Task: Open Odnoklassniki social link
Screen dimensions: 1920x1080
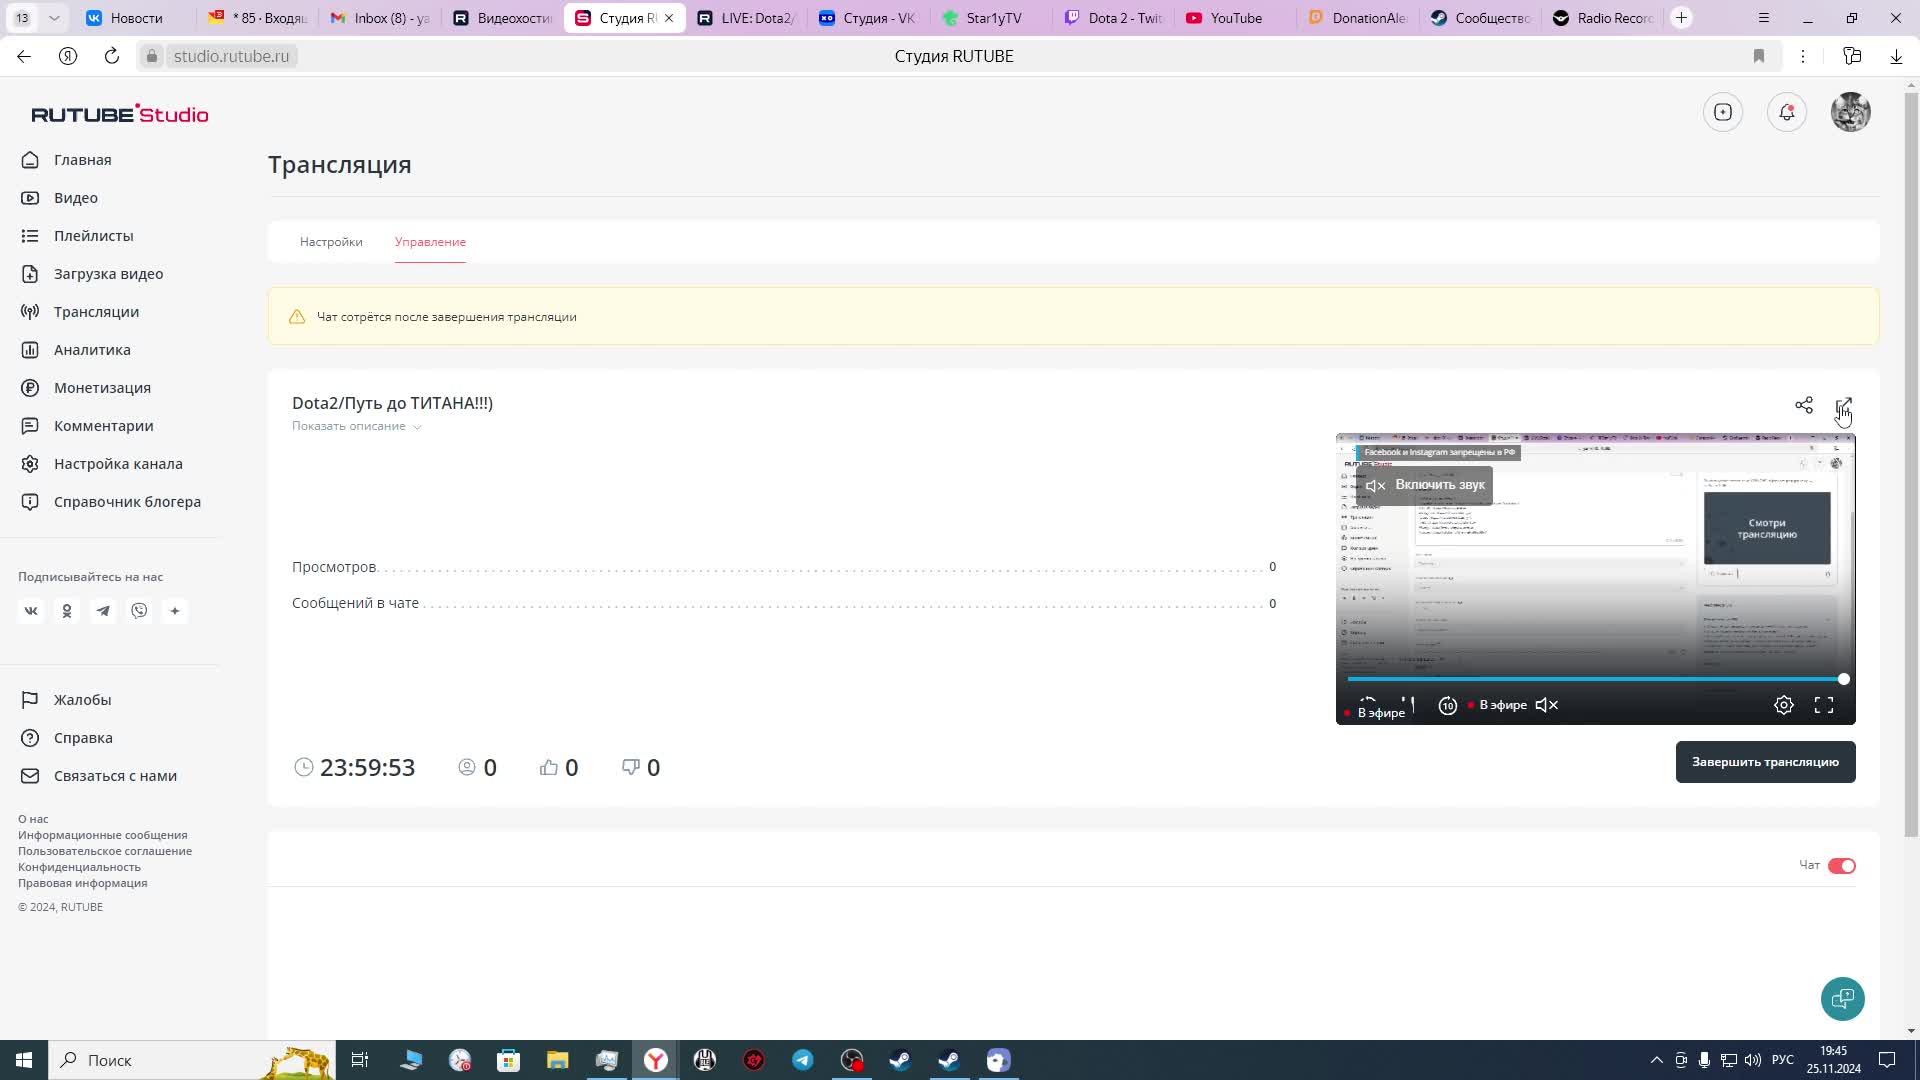Action: point(67,611)
